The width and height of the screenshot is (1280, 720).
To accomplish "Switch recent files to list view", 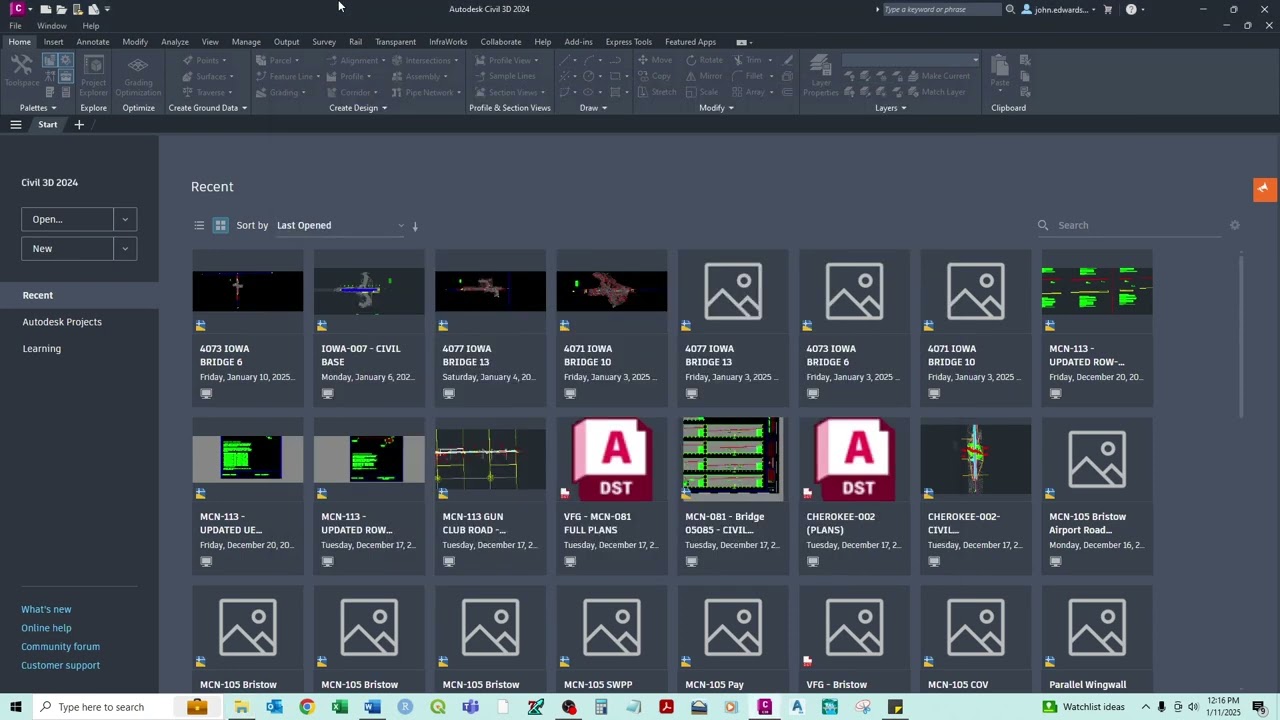I will click(199, 225).
